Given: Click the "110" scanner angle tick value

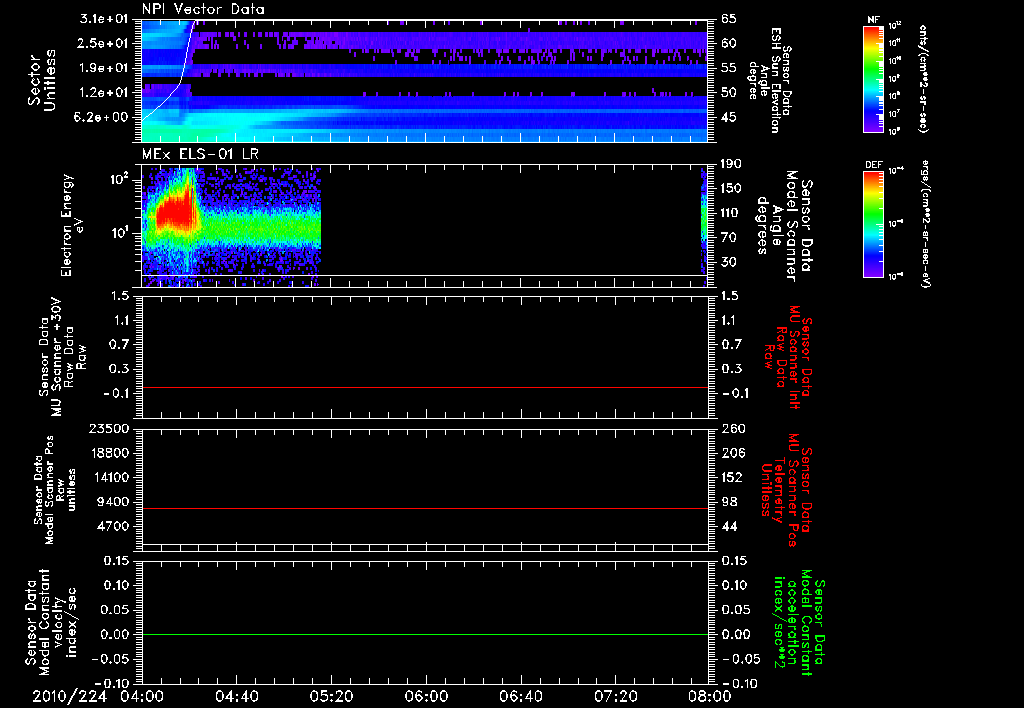Looking at the screenshot, I should point(731,213).
